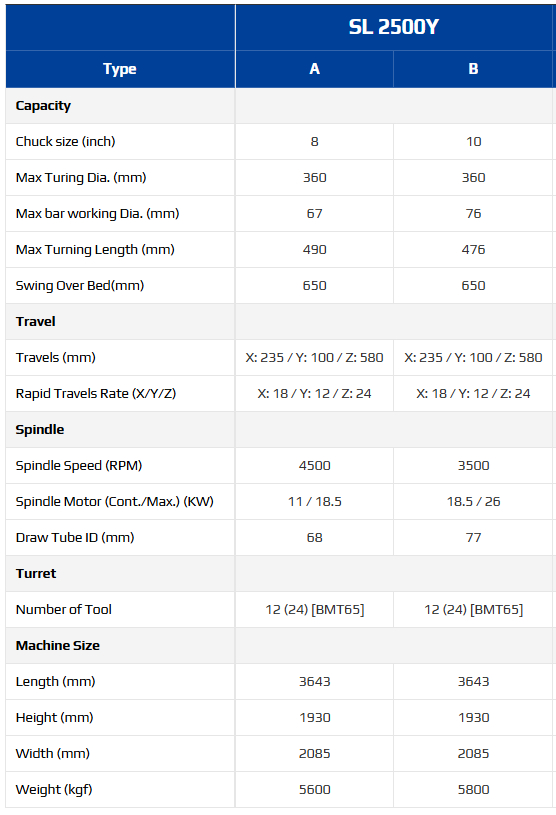Click the Weight value 5800

pyautogui.click(x=473, y=790)
